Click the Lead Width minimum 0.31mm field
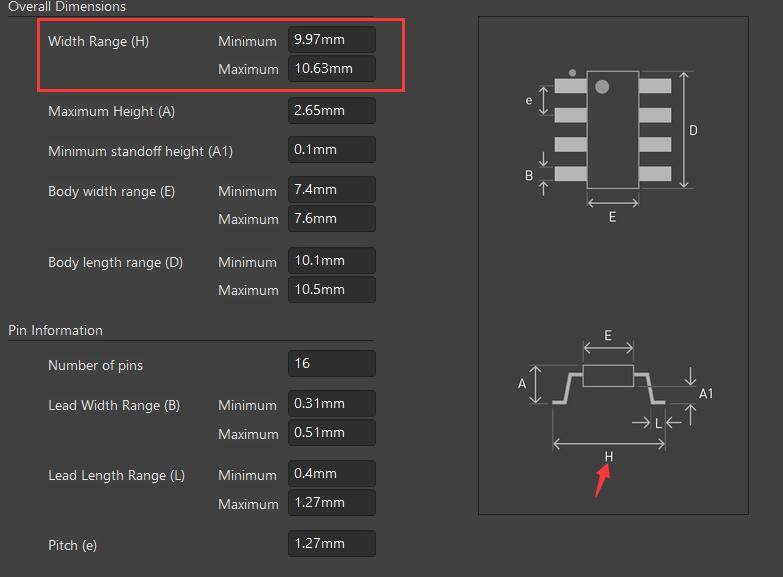The width and height of the screenshot is (783, 577). (332, 403)
